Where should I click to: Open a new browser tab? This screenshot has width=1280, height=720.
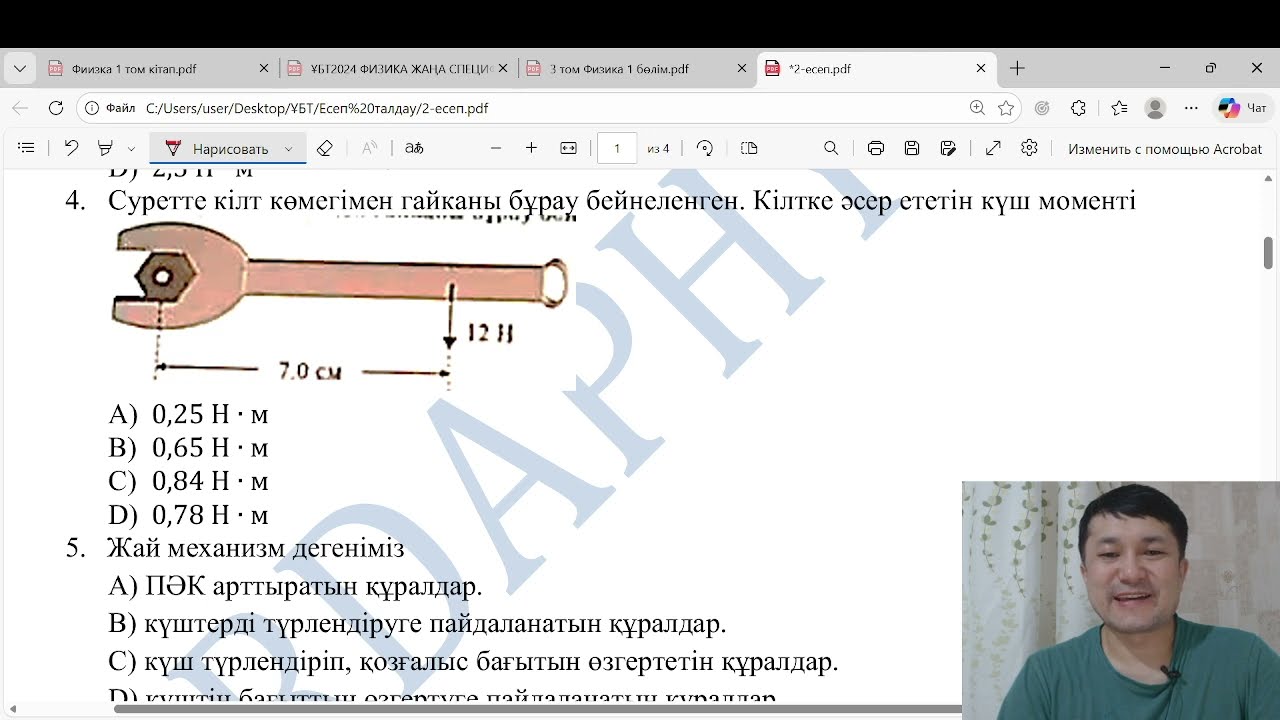[1017, 68]
